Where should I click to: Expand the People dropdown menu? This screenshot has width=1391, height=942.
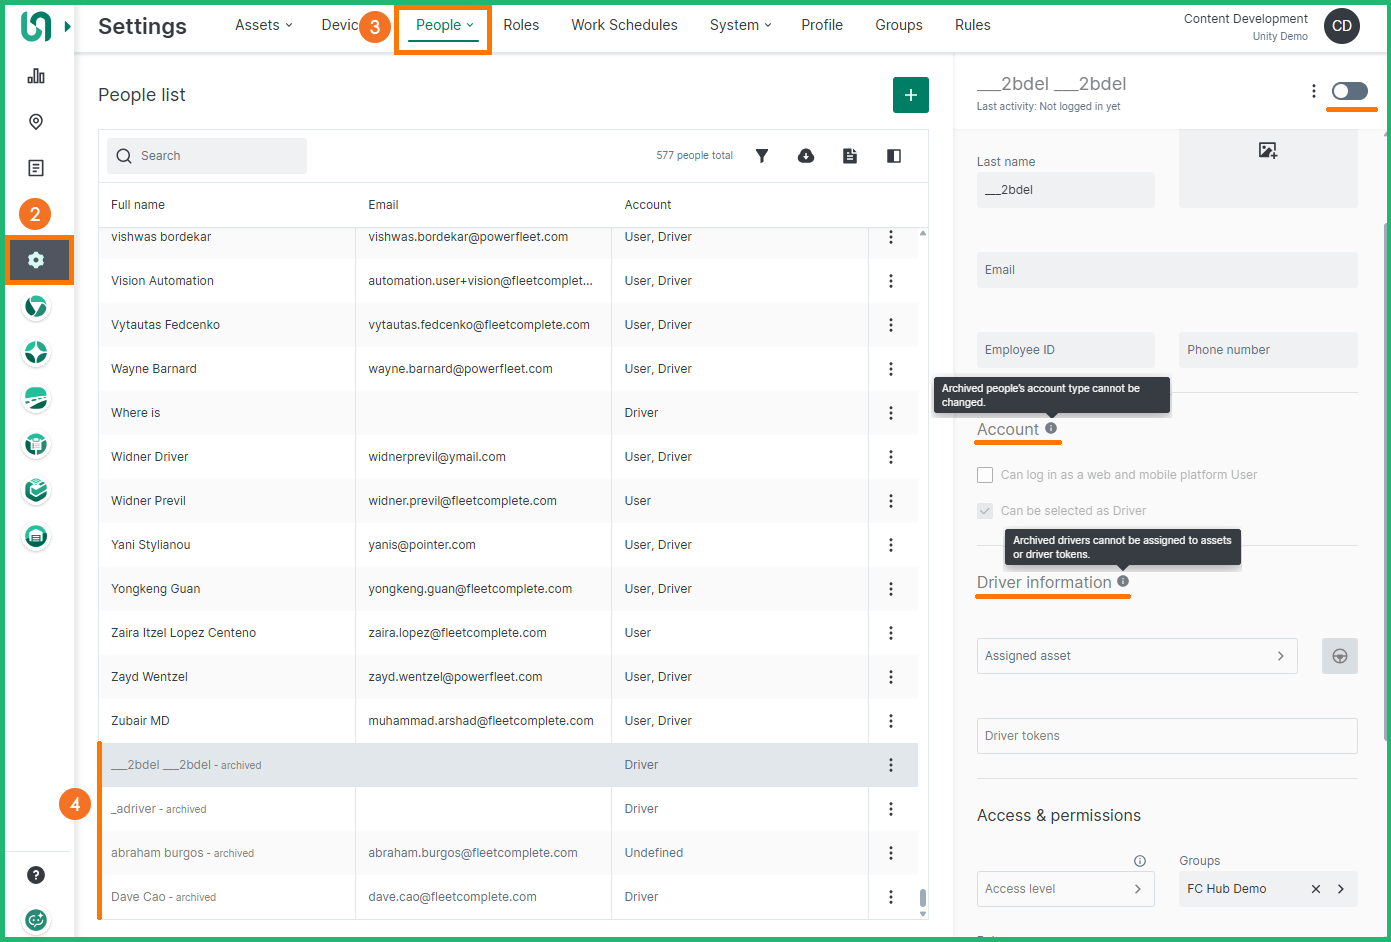tap(444, 25)
